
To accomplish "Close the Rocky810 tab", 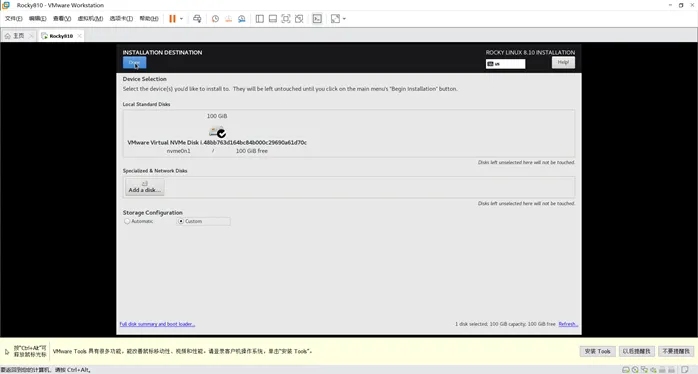I will coord(79,36).
